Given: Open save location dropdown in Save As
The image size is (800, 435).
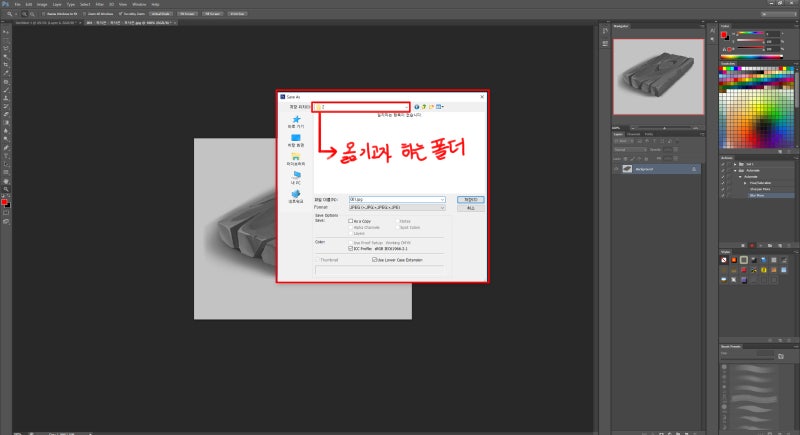Looking at the screenshot, I should (406, 107).
